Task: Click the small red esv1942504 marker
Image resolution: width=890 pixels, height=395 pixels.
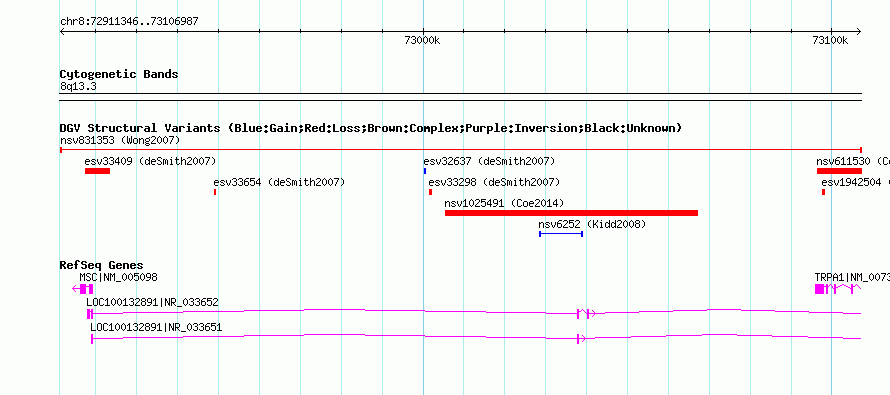Action: pyautogui.click(x=824, y=192)
